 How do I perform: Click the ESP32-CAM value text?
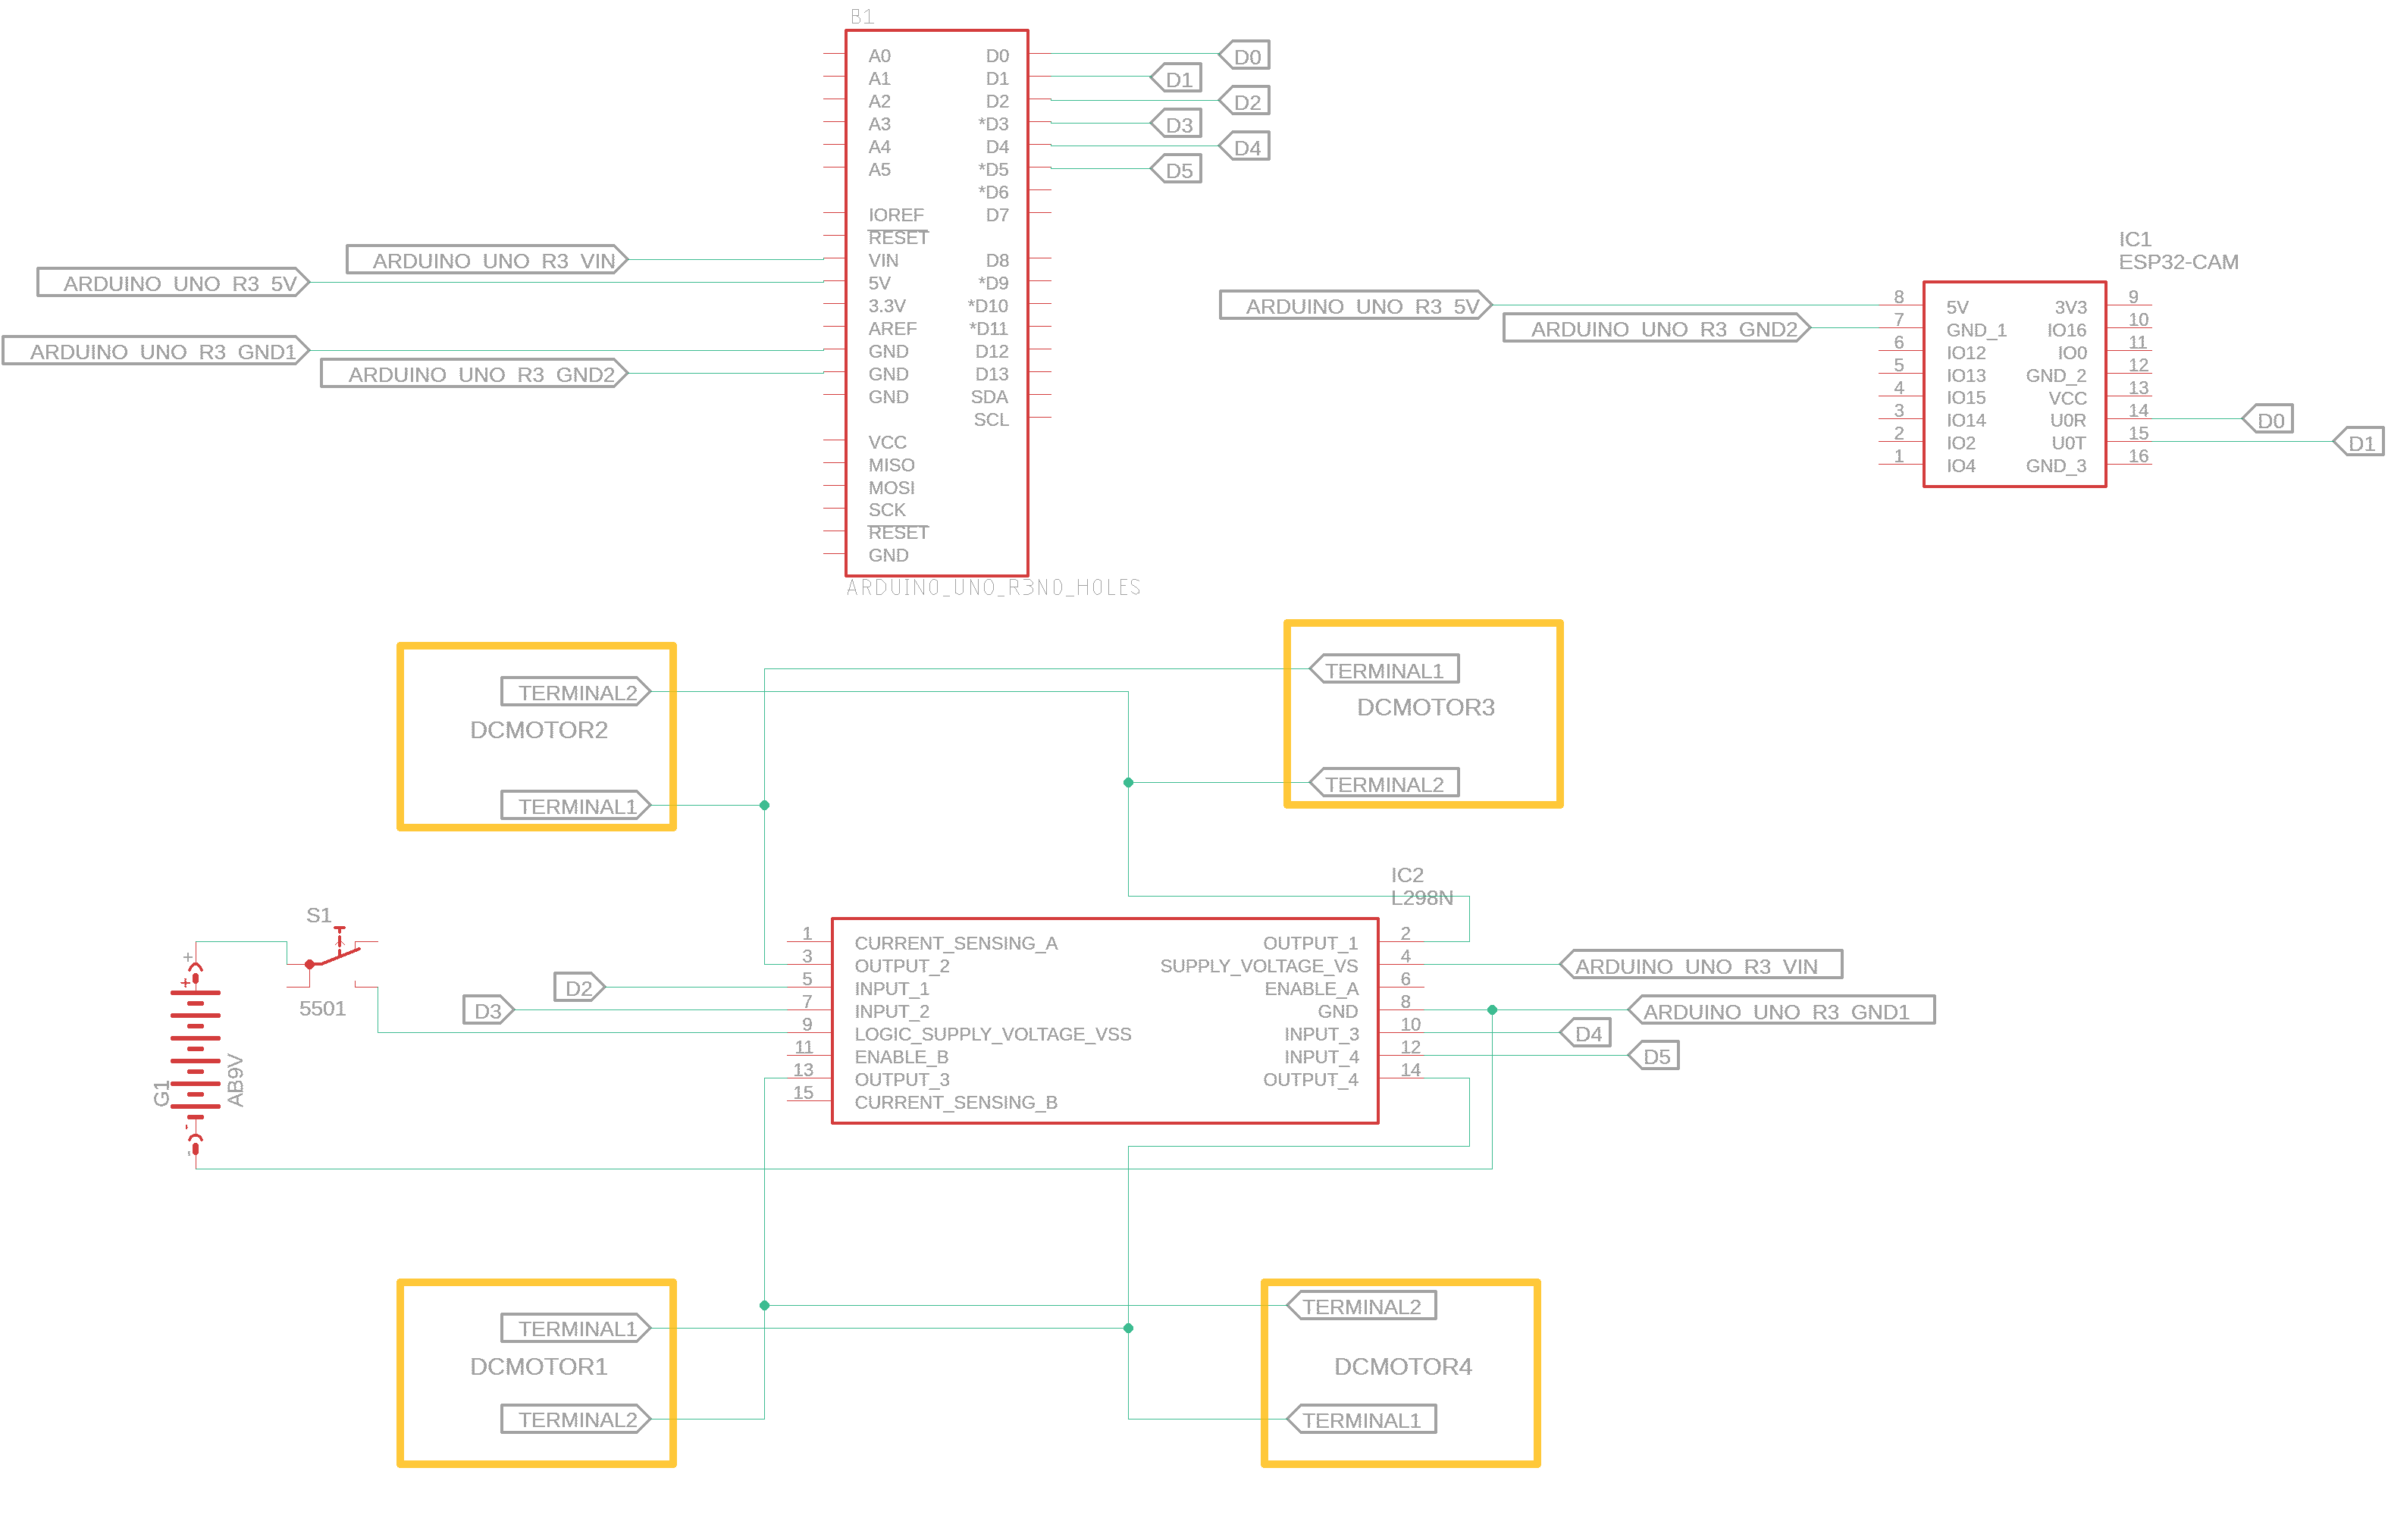click(x=2178, y=262)
